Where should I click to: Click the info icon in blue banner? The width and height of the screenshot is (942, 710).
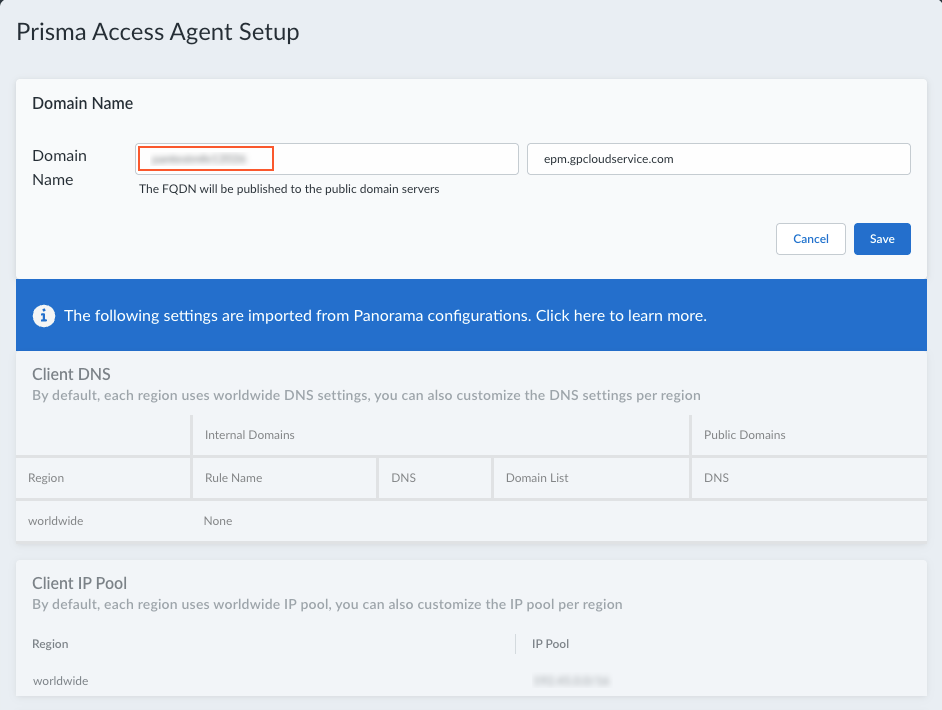pyautogui.click(x=43, y=316)
